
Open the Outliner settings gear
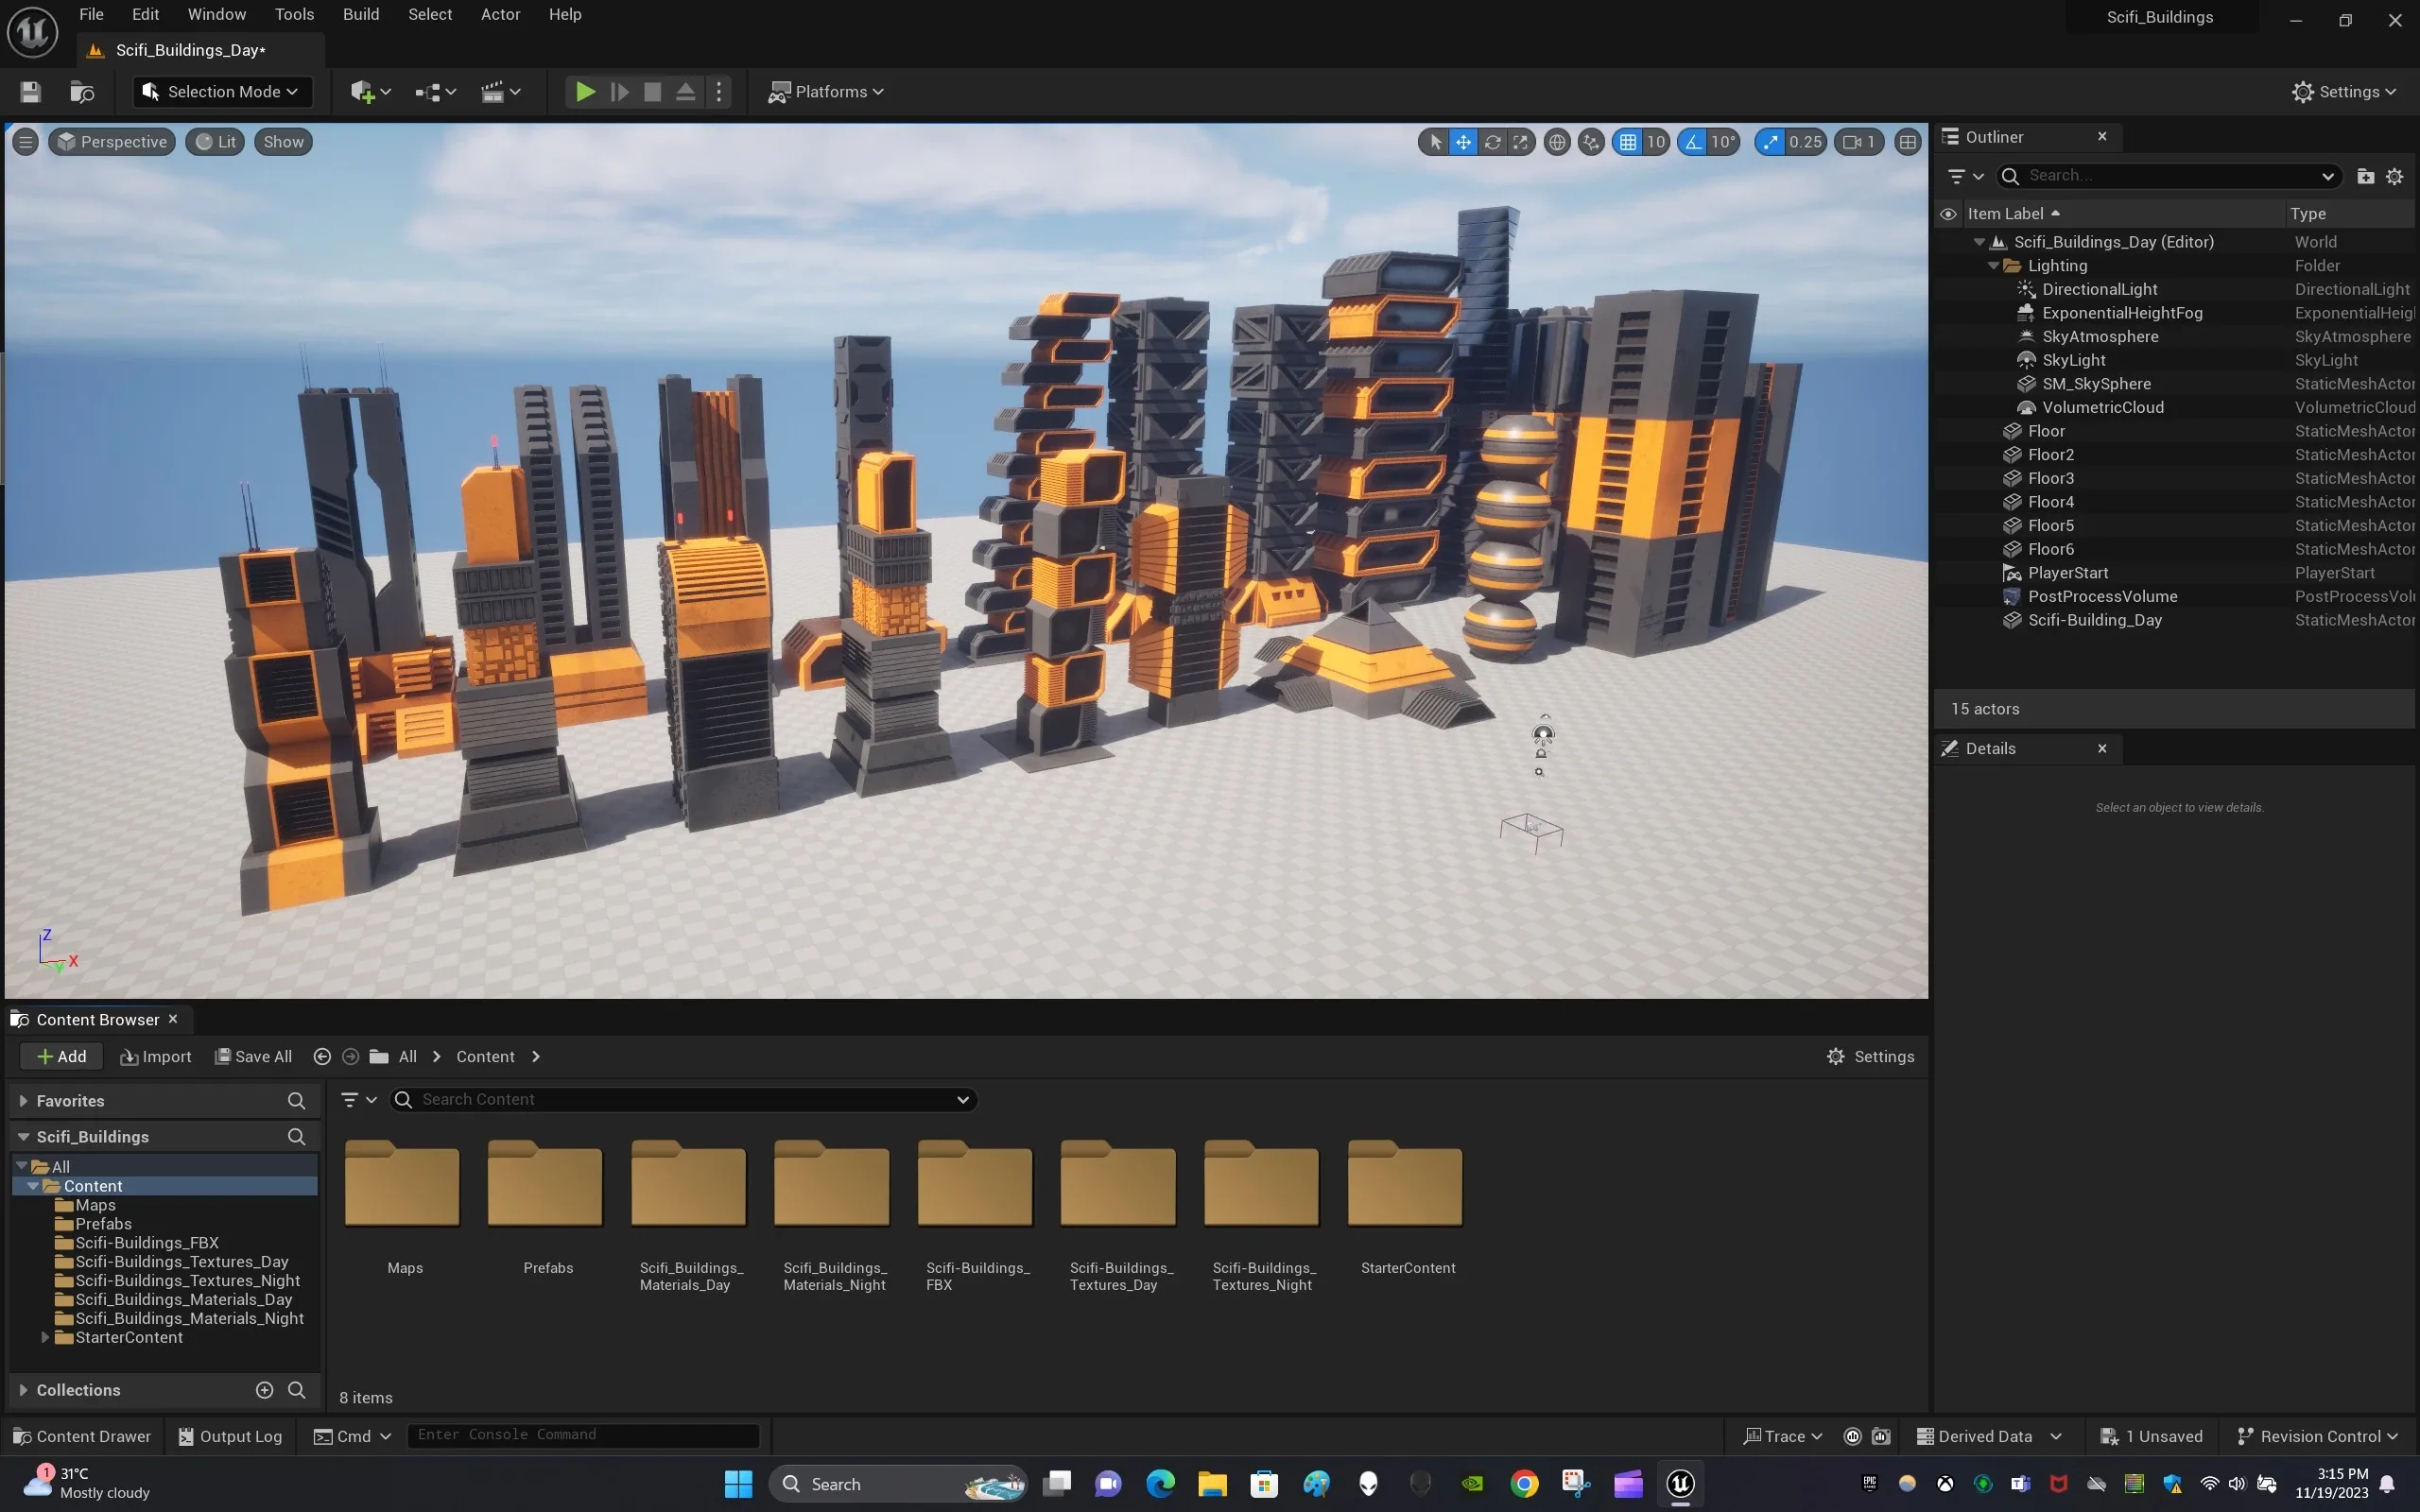tap(2394, 176)
